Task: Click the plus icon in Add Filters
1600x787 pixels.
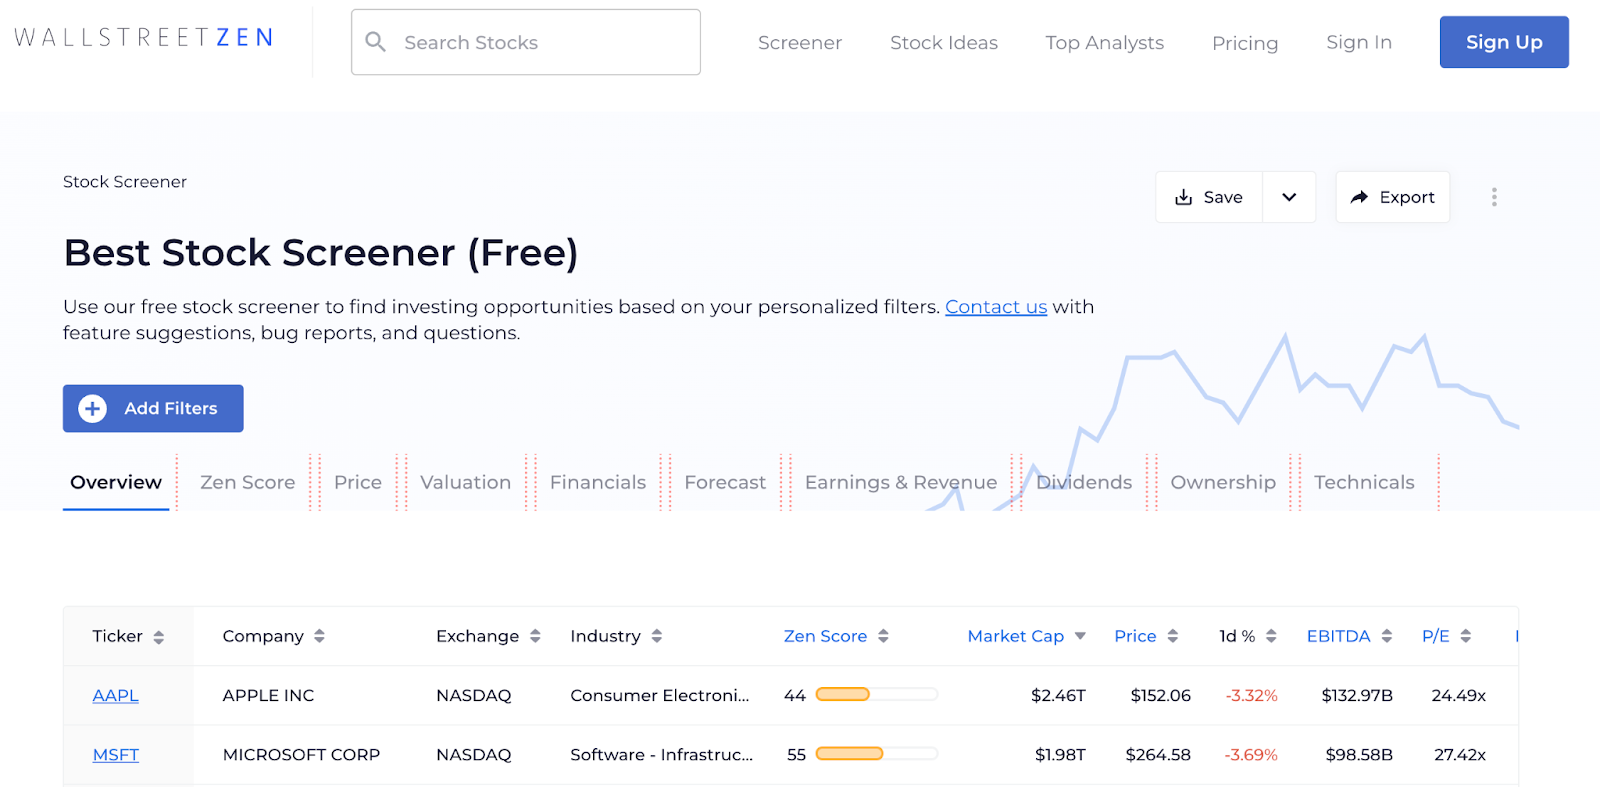Action: 93,408
